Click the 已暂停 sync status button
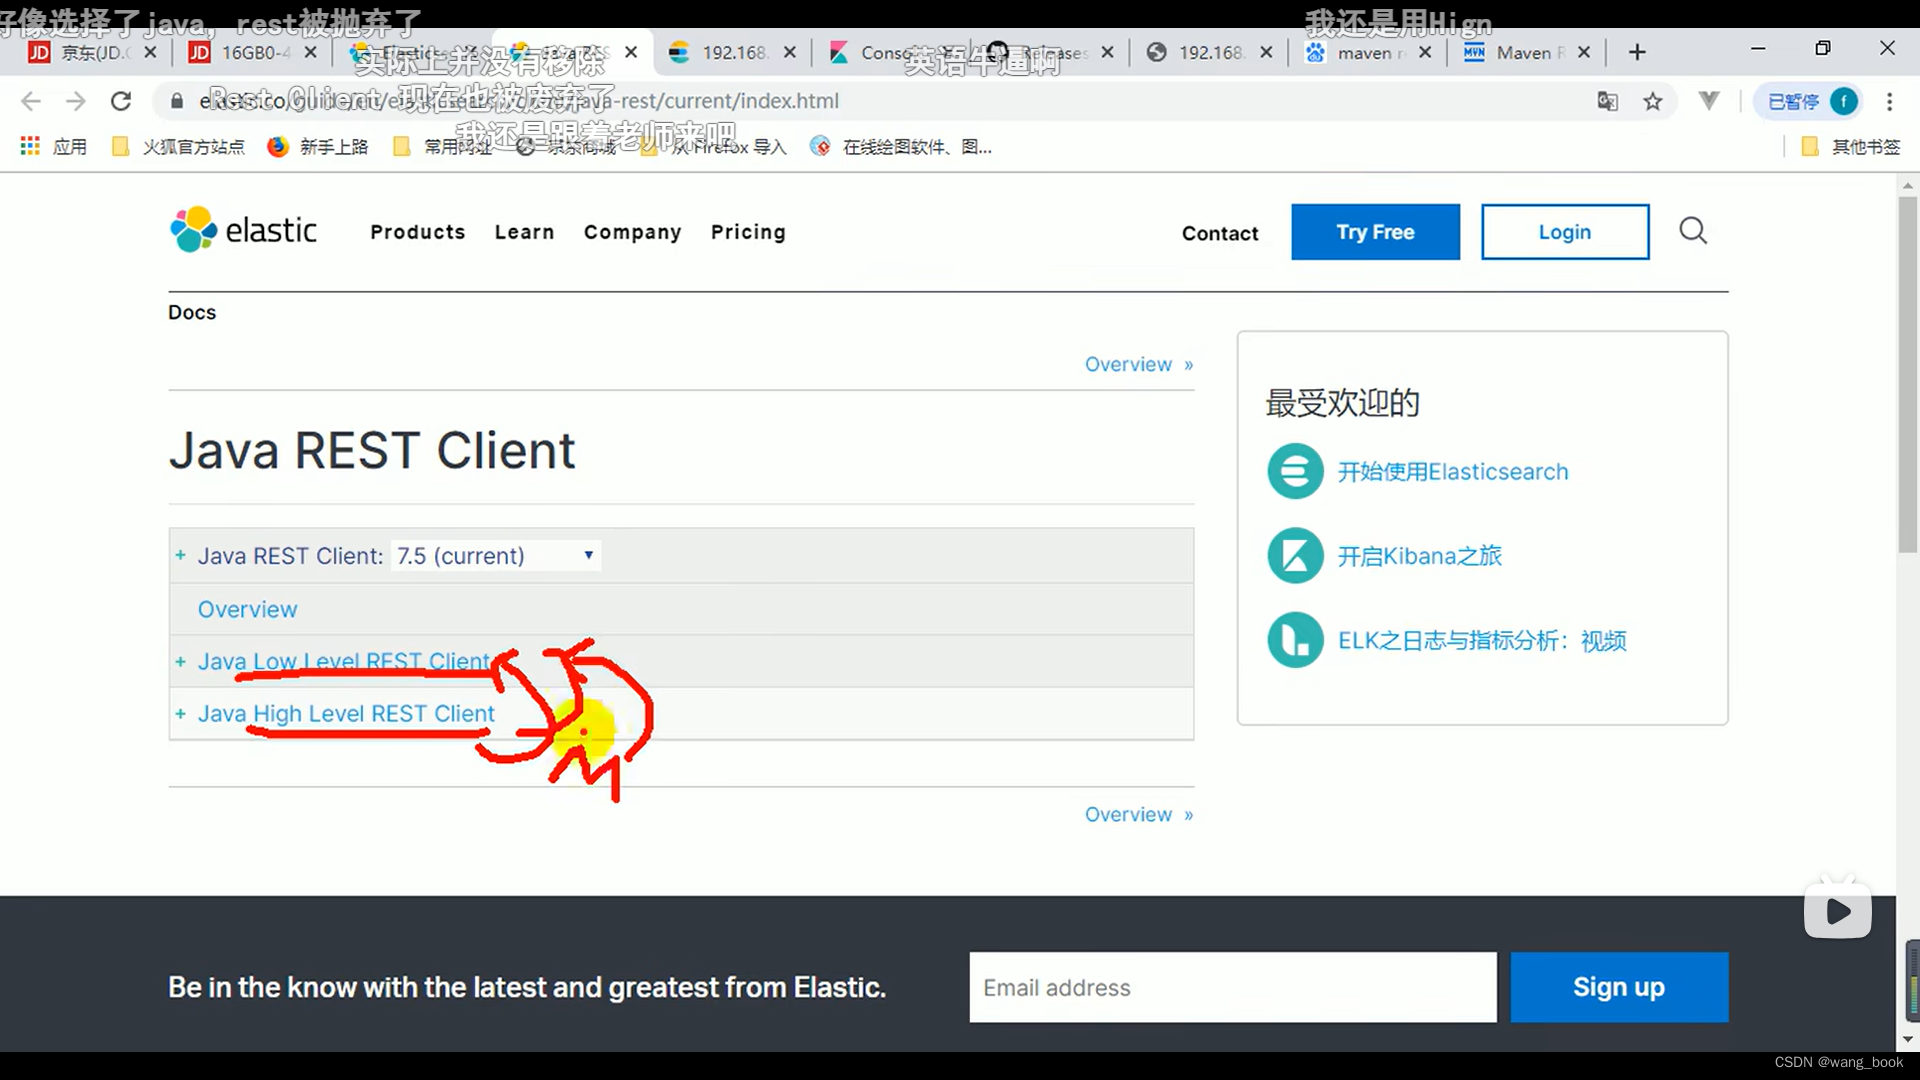The image size is (1920, 1080). pos(1807,101)
